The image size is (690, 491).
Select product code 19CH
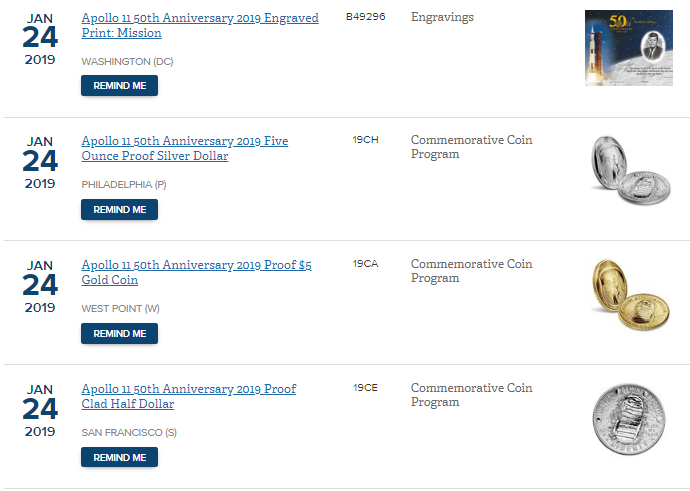point(365,140)
